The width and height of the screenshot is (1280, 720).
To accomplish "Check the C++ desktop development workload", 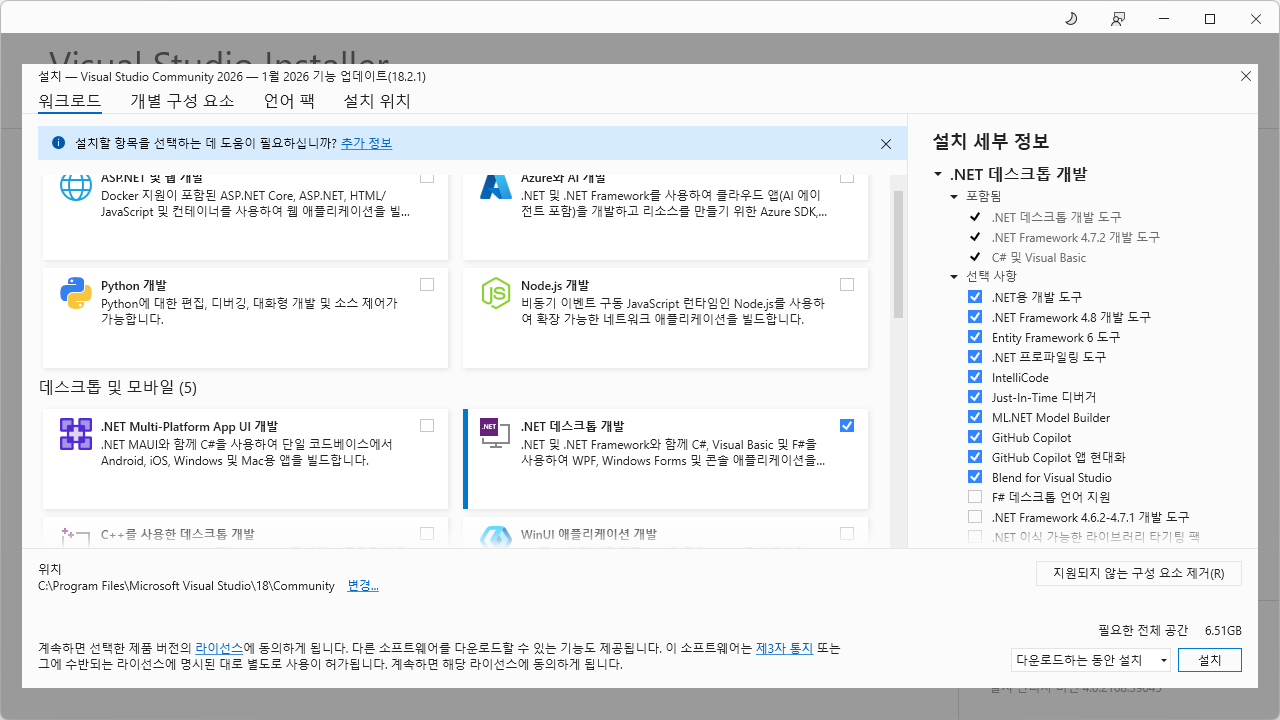I will point(427,533).
